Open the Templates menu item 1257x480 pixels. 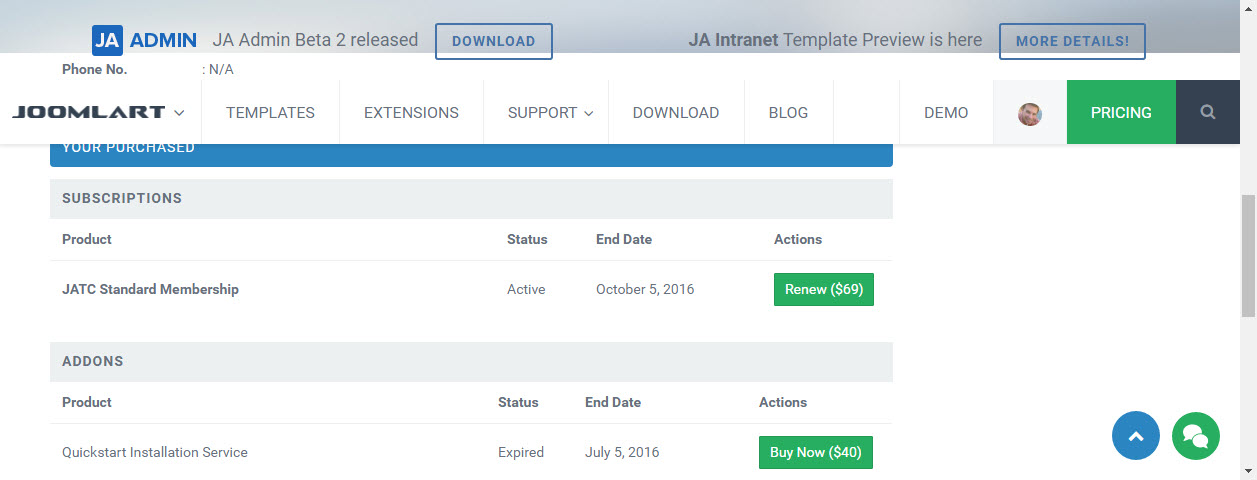(x=270, y=113)
